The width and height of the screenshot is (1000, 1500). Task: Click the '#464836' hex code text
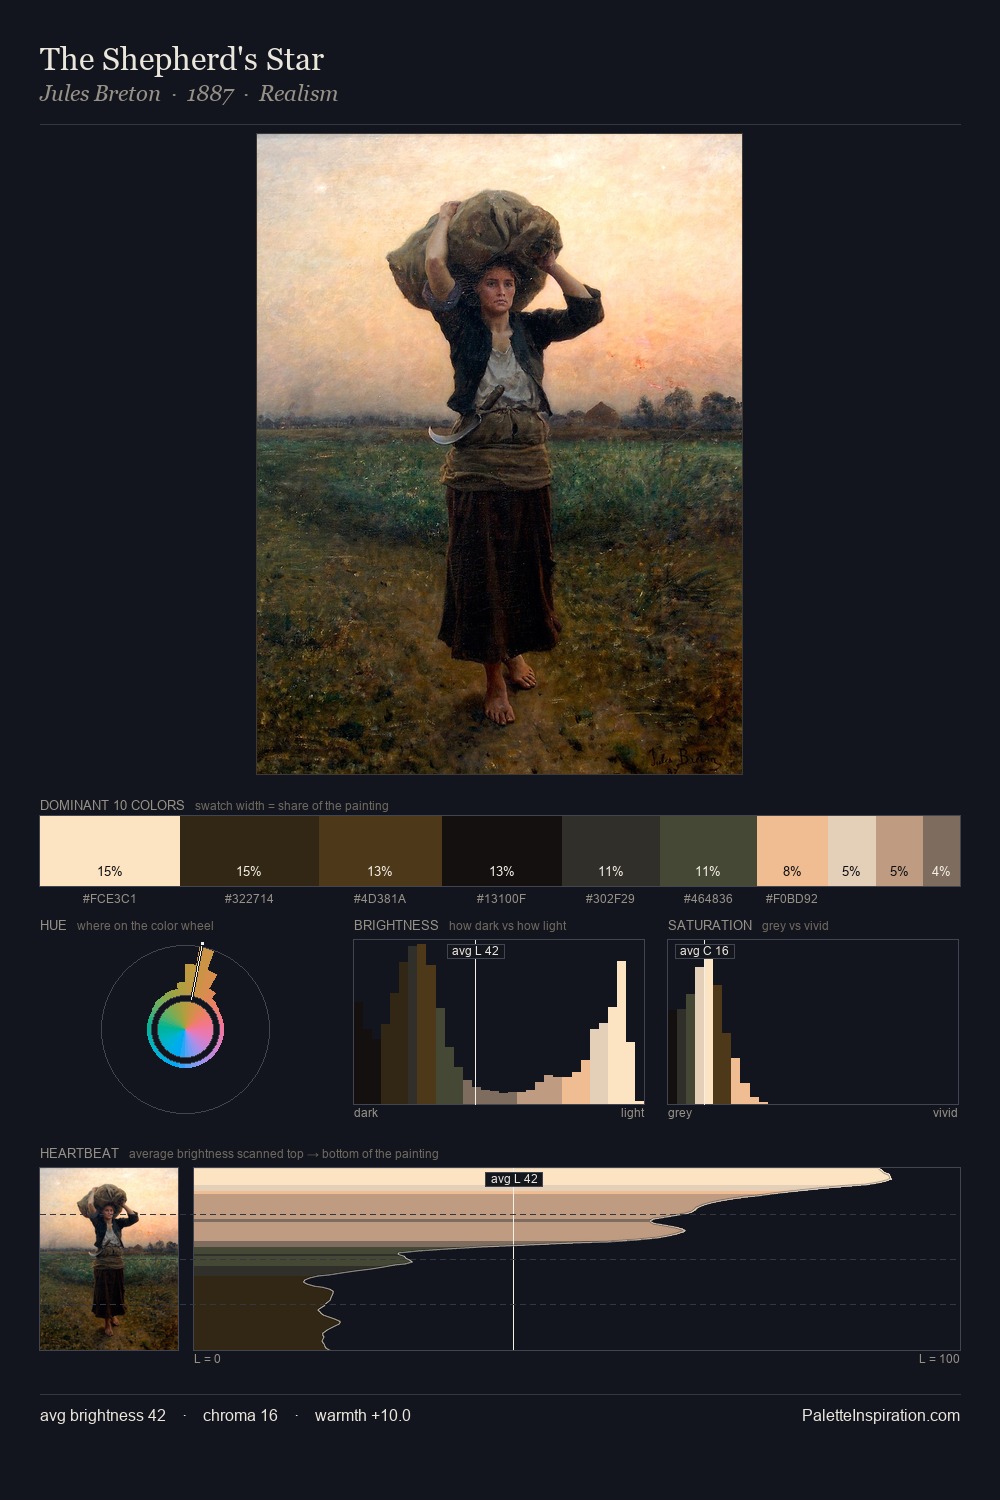708,899
